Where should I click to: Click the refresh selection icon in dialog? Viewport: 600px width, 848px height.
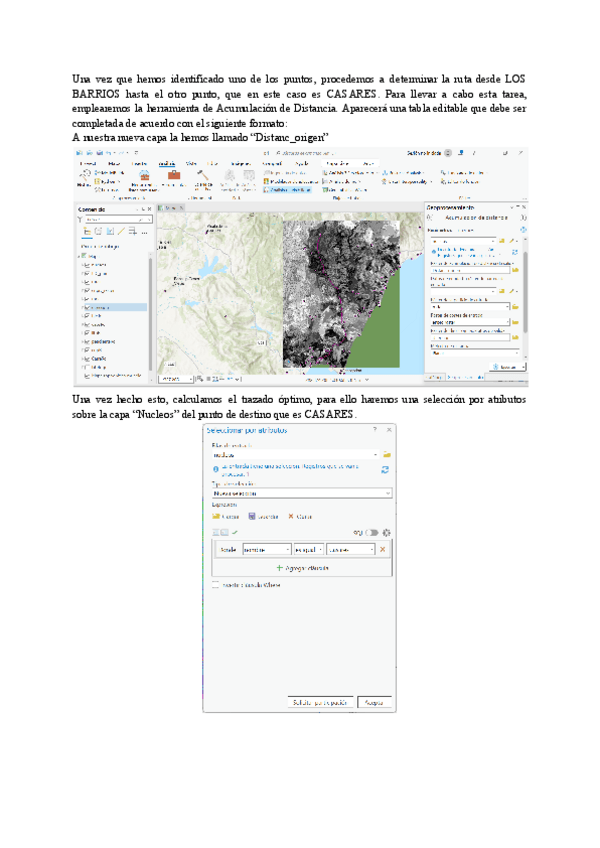[385, 468]
